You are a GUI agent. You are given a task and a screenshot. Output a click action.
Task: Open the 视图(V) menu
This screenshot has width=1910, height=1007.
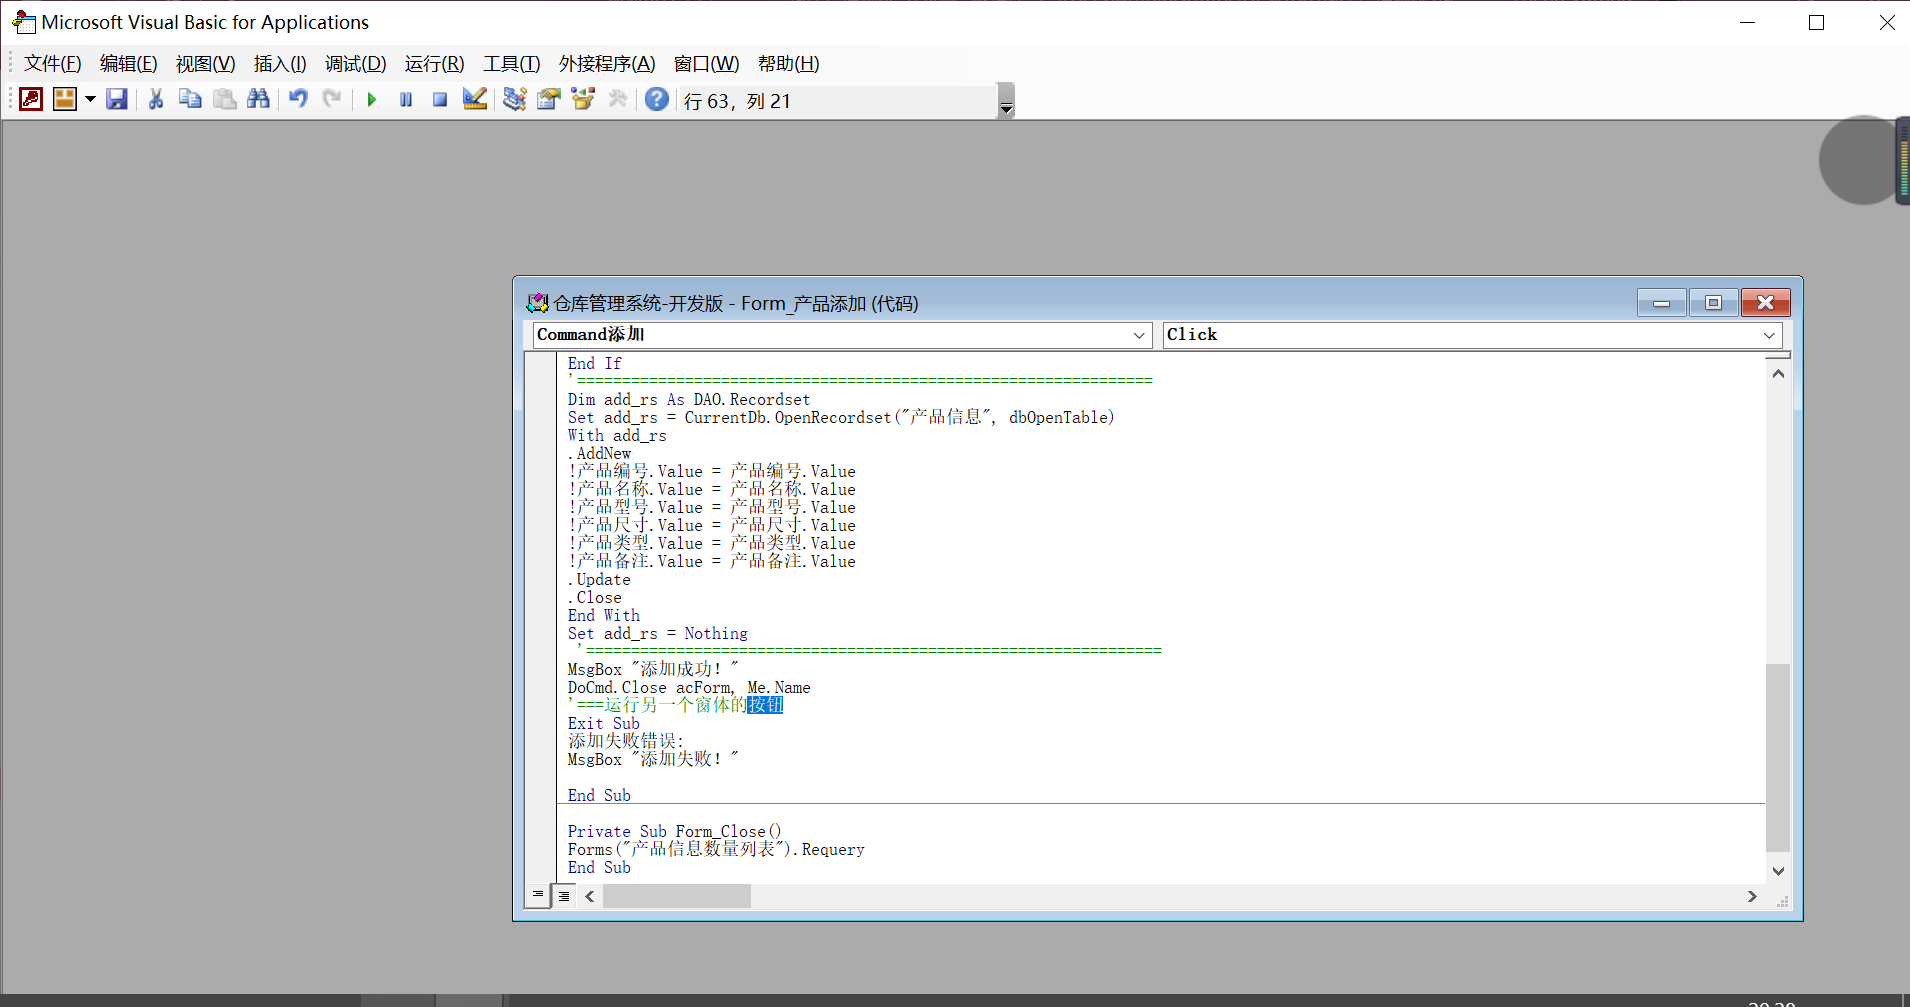[206, 64]
